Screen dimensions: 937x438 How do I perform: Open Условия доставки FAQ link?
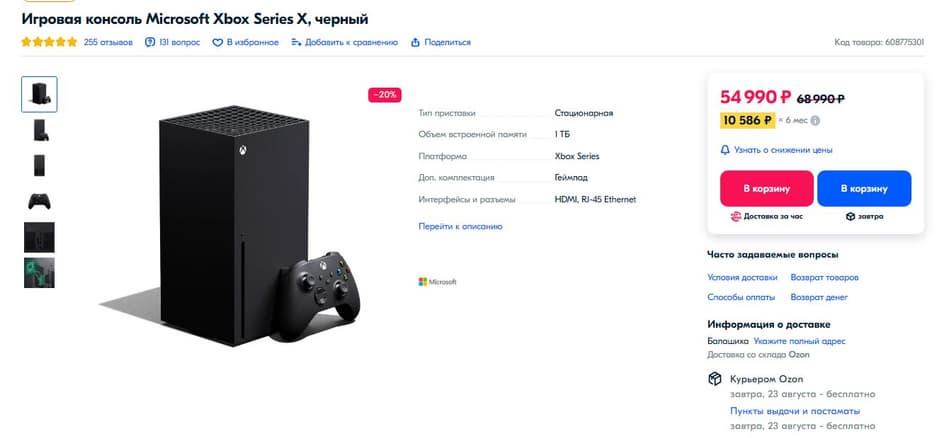742,277
